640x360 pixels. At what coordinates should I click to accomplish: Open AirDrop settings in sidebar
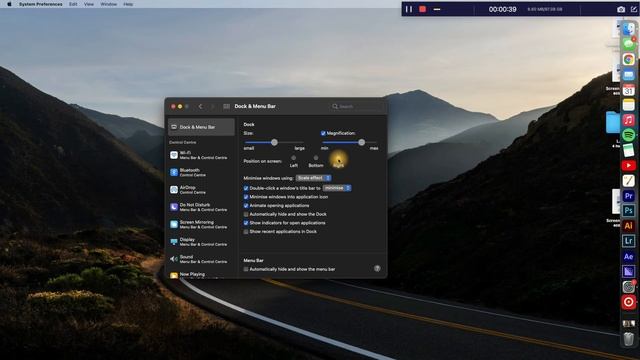point(201,190)
